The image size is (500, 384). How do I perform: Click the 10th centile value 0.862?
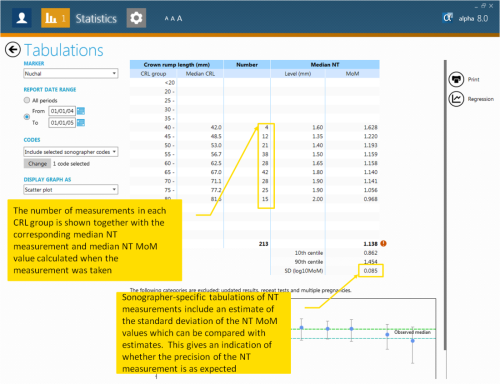[370, 253]
